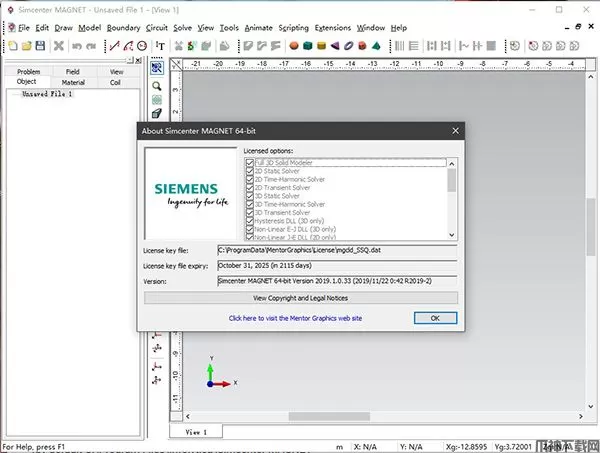Viewport: 600px width, 453px height.
Task: Select the Draw Line tool icon
Action: 114,46
